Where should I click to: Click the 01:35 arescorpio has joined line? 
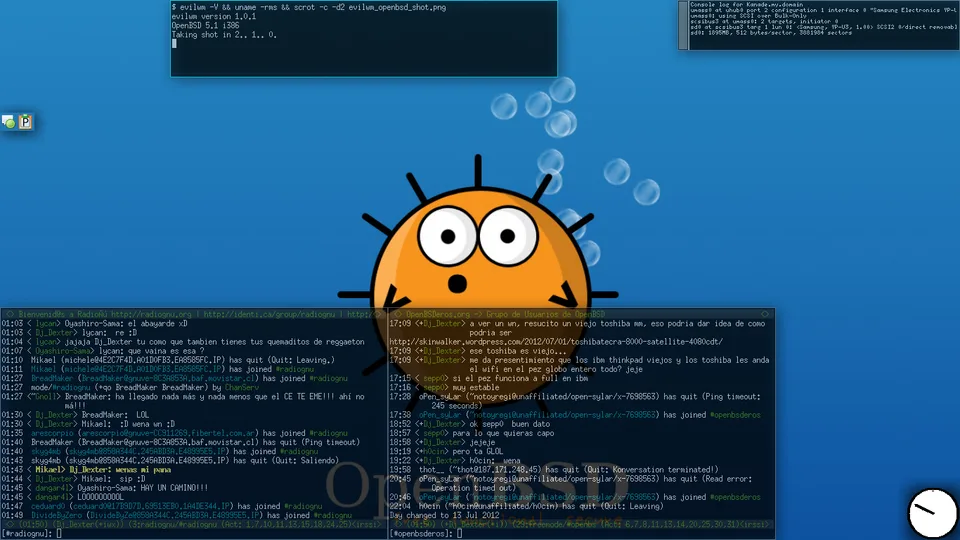174,433
